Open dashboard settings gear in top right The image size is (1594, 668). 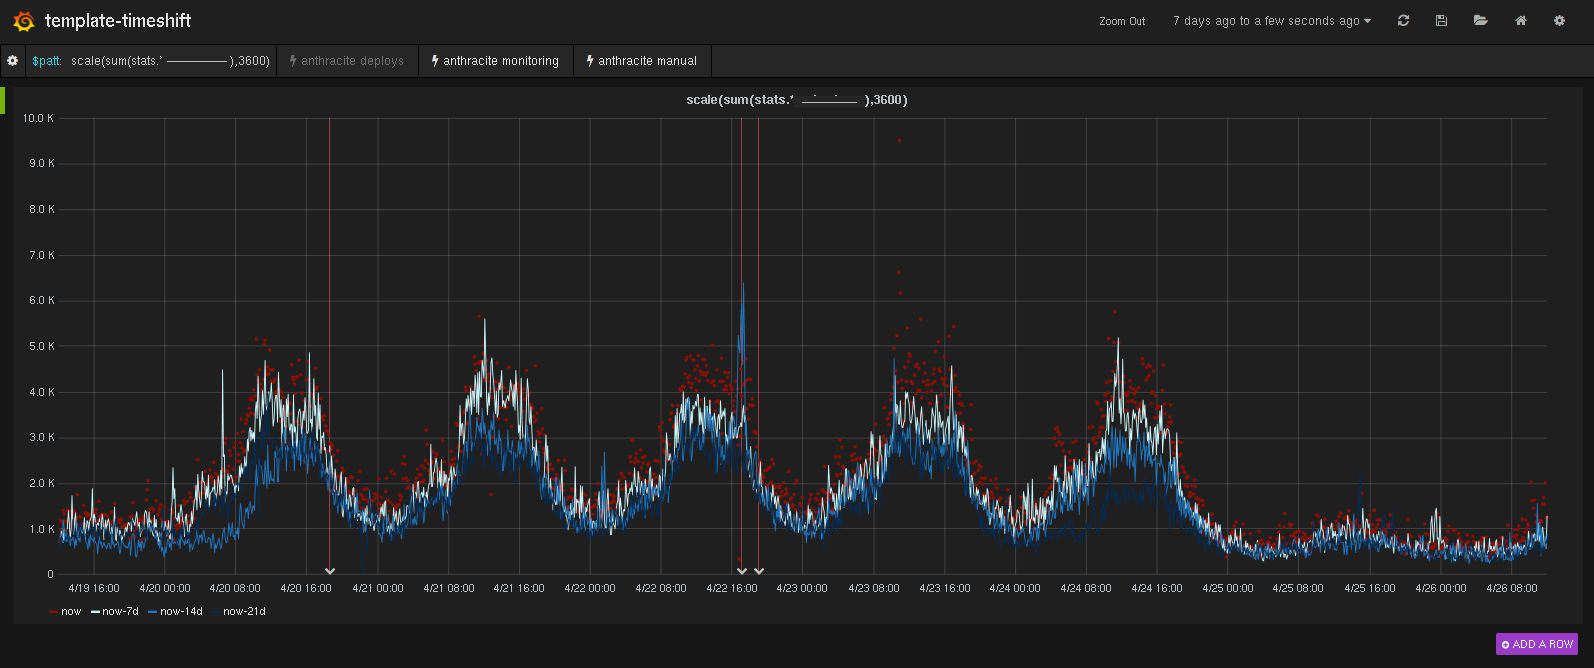[x=1559, y=21]
